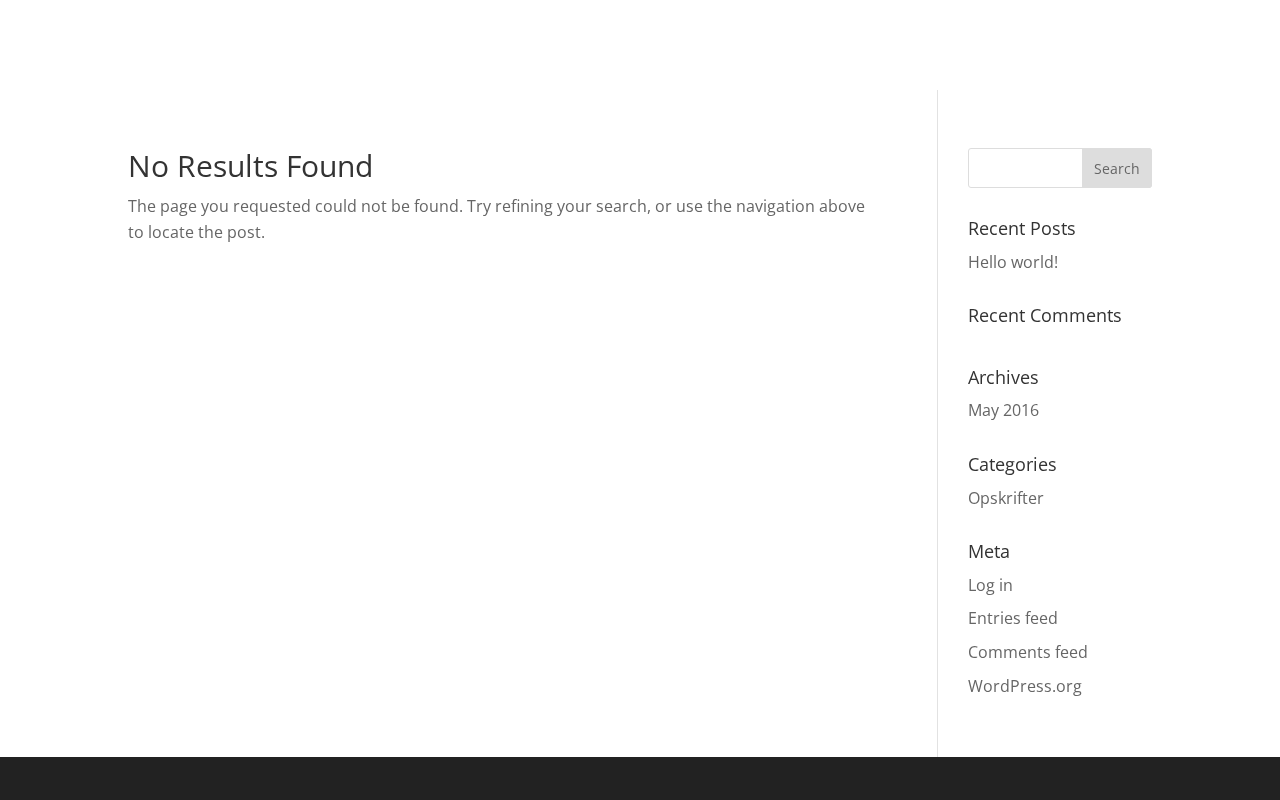This screenshot has width=1280, height=800.
Task: Open the Hello world! recent post
Action: (x=1012, y=262)
